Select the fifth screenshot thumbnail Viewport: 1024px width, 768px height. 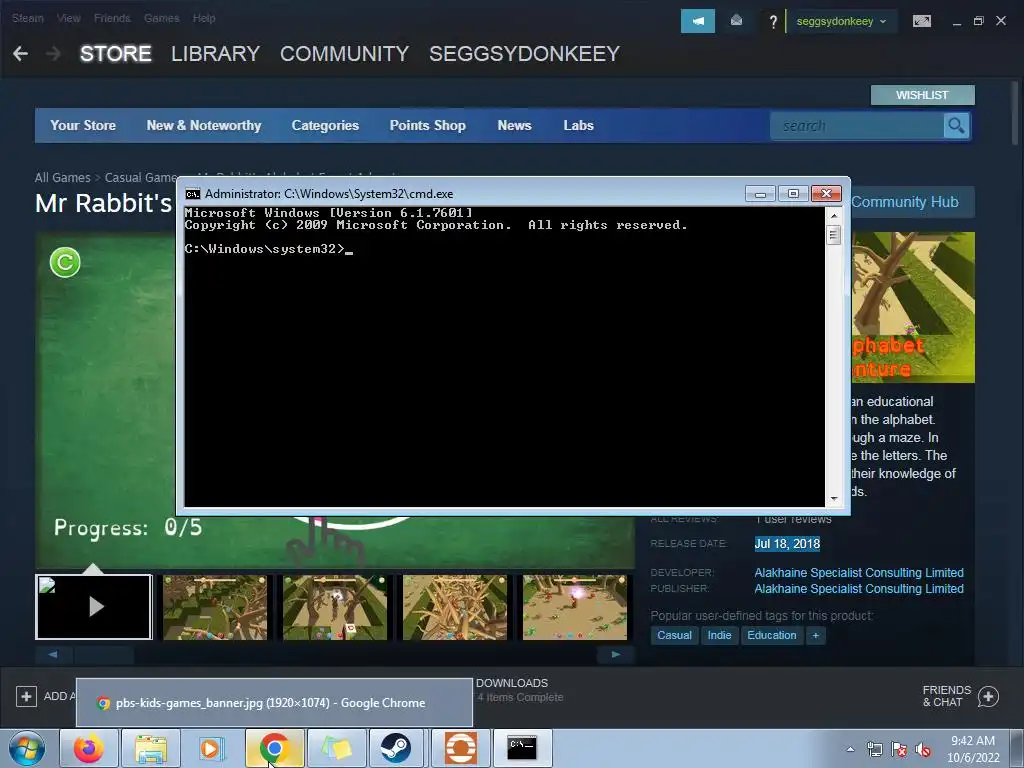coord(575,607)
